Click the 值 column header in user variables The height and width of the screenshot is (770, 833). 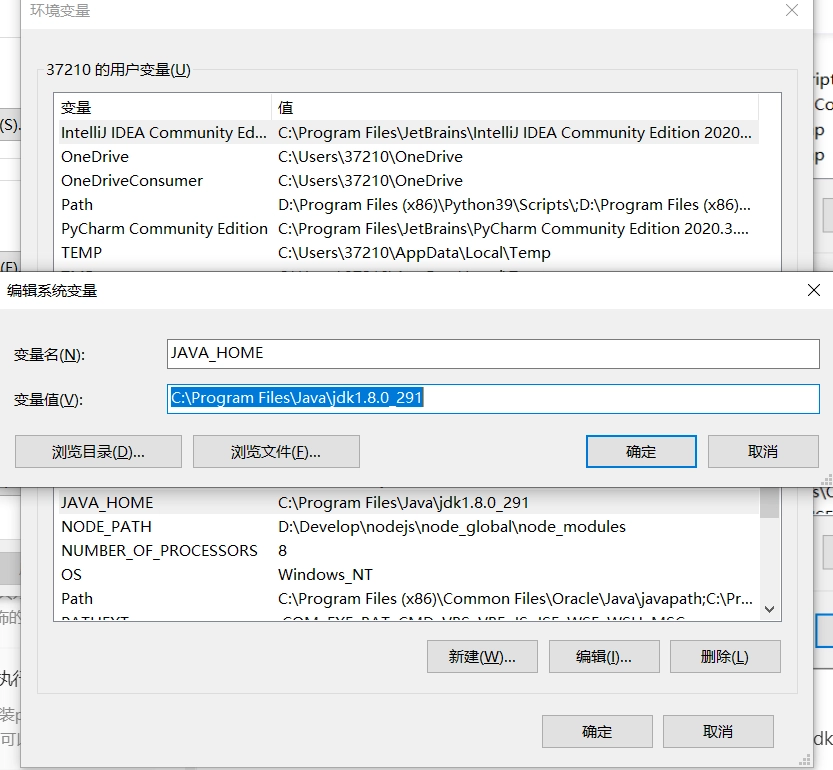point(515,107)
